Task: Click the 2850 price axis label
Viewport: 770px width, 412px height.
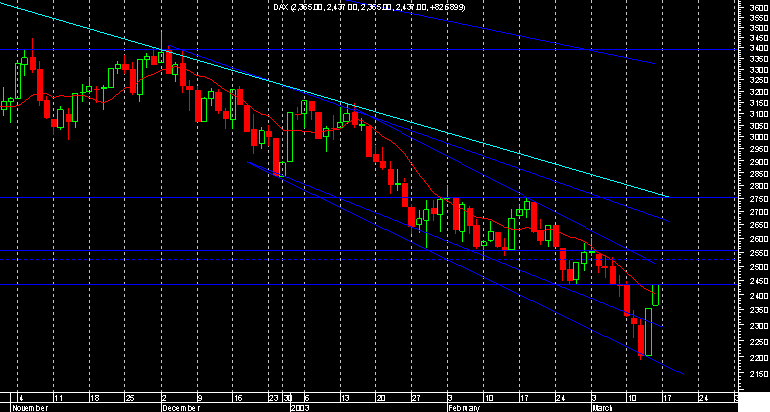Action: (x=759, y=174)
